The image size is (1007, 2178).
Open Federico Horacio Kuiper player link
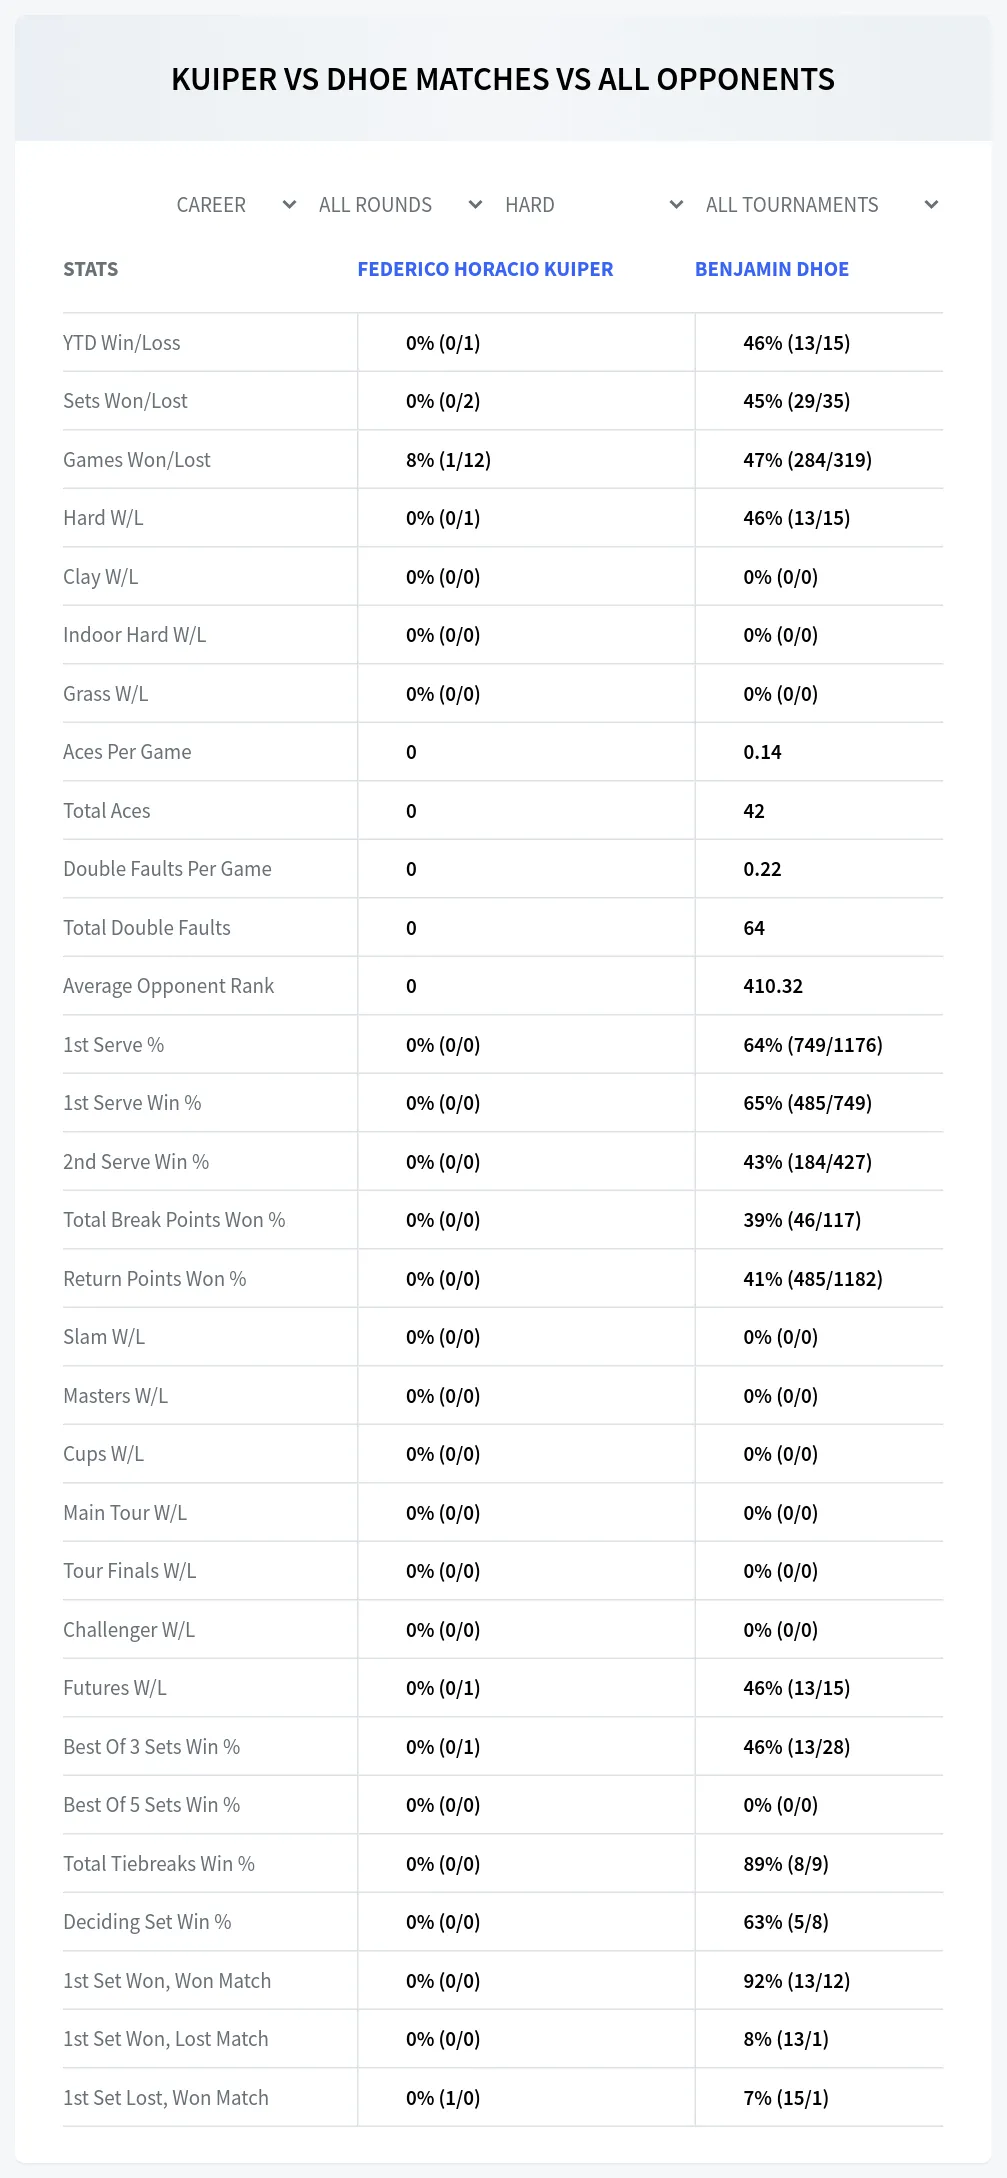click(x=485, y=269)
